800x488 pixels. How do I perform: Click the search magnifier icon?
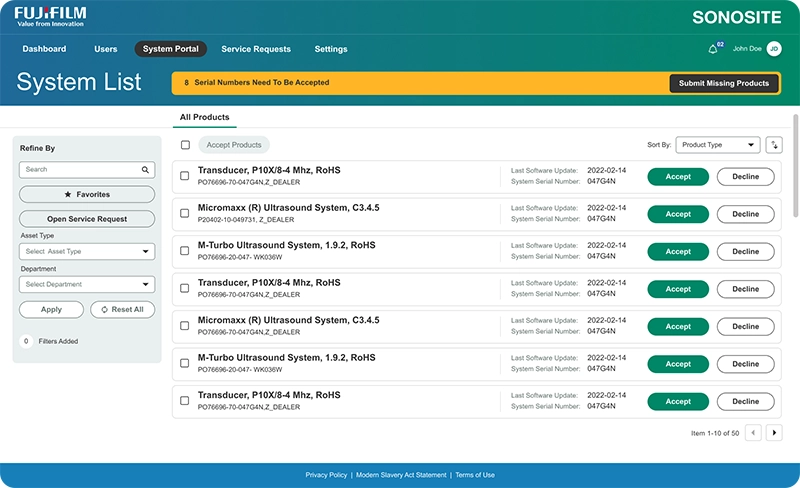pyautogui.click(x=145, y=169)
